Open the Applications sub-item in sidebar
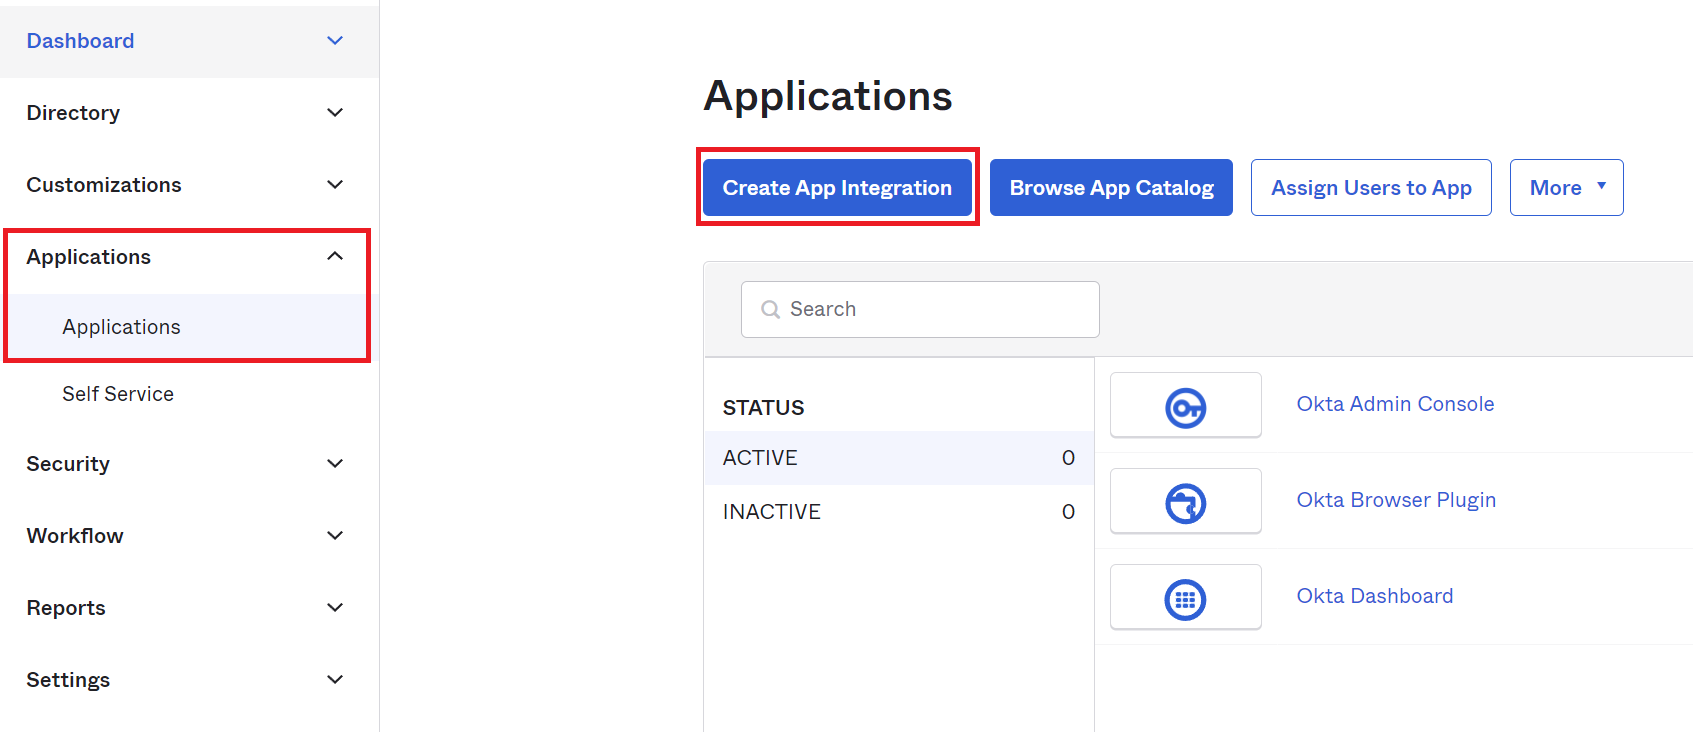This screenshot has height=732, width=1693. point(121,327)
